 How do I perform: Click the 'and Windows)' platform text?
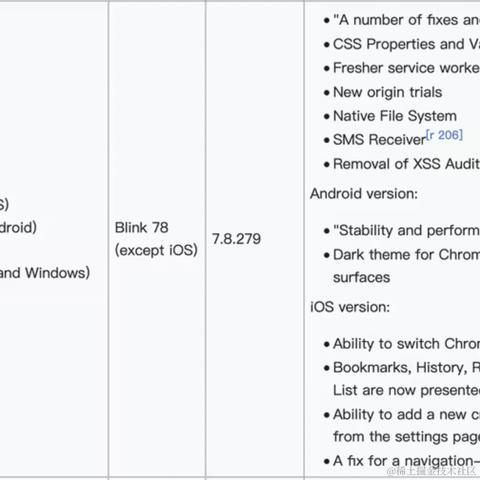coord(45,273)
